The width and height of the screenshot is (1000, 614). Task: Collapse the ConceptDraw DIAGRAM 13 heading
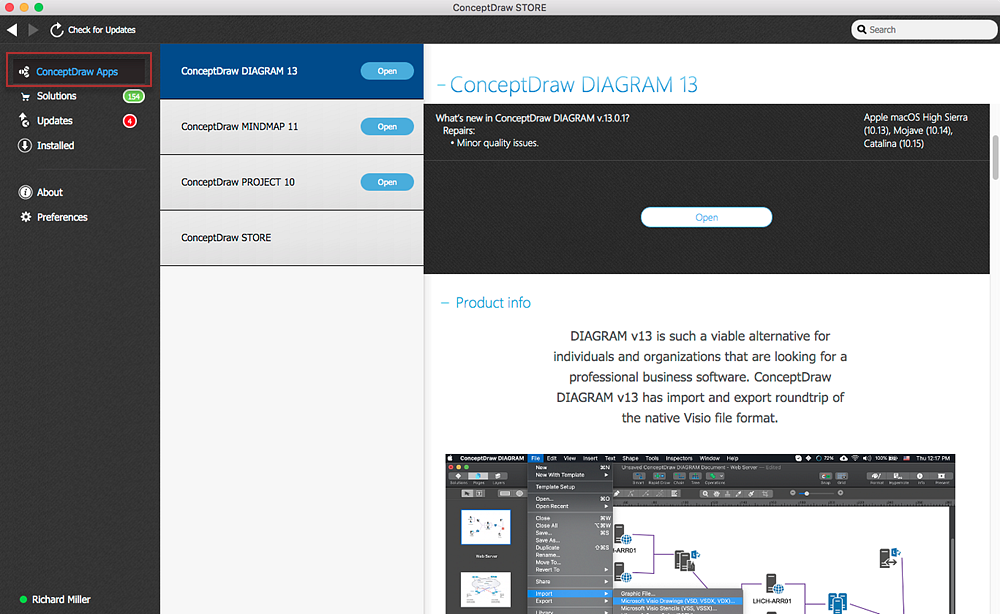[441, 84]
